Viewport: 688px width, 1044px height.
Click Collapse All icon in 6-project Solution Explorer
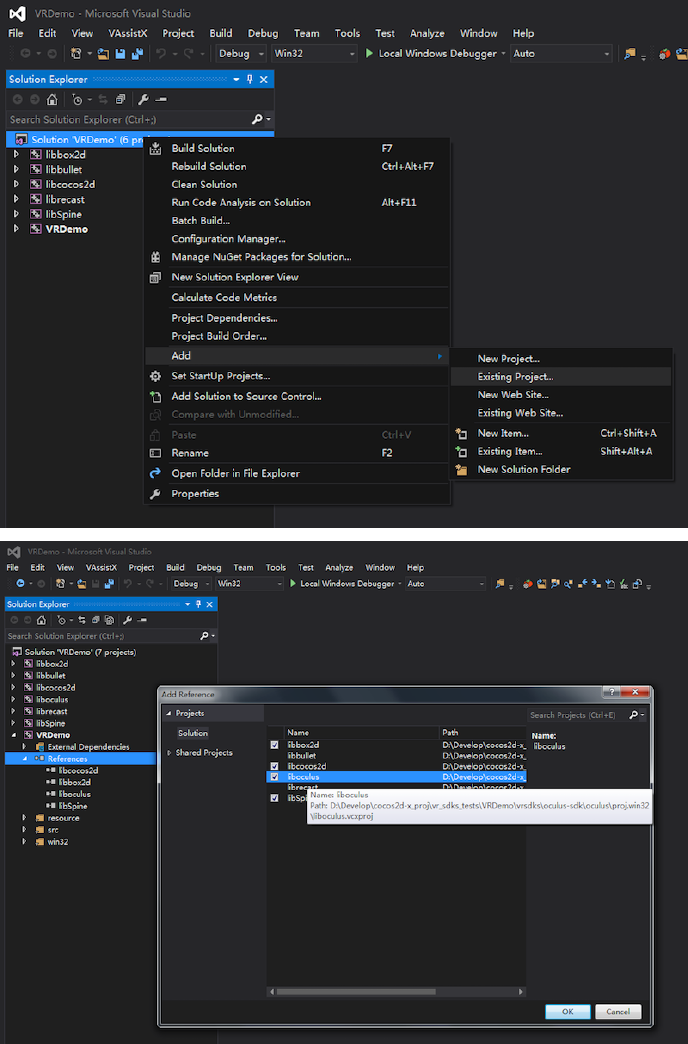[x=120, y=99]
